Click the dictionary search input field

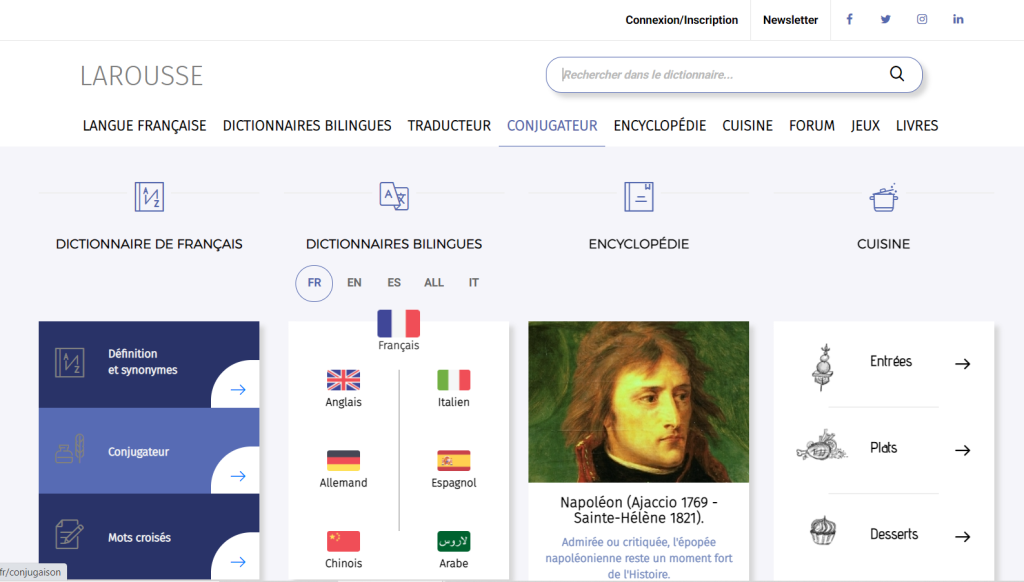pyautogui.click(x=720, y=75)
